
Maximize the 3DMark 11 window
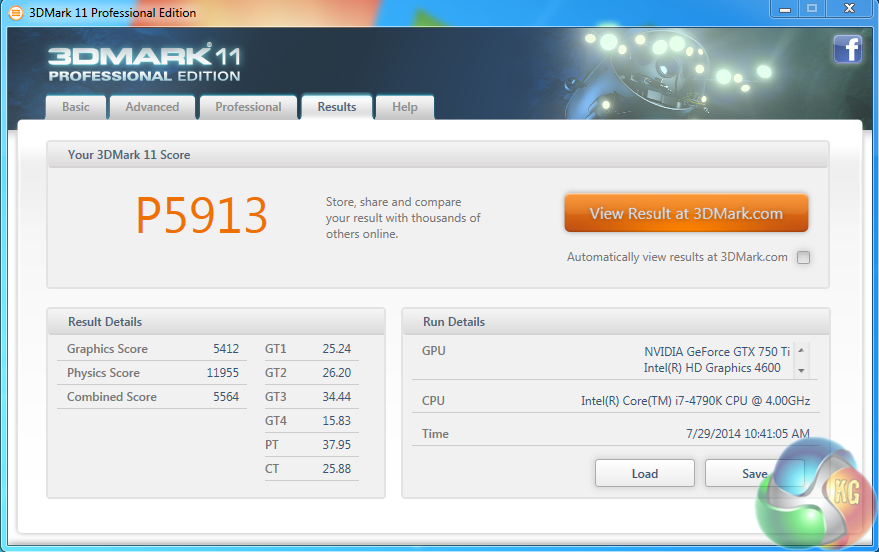point(811,9)
